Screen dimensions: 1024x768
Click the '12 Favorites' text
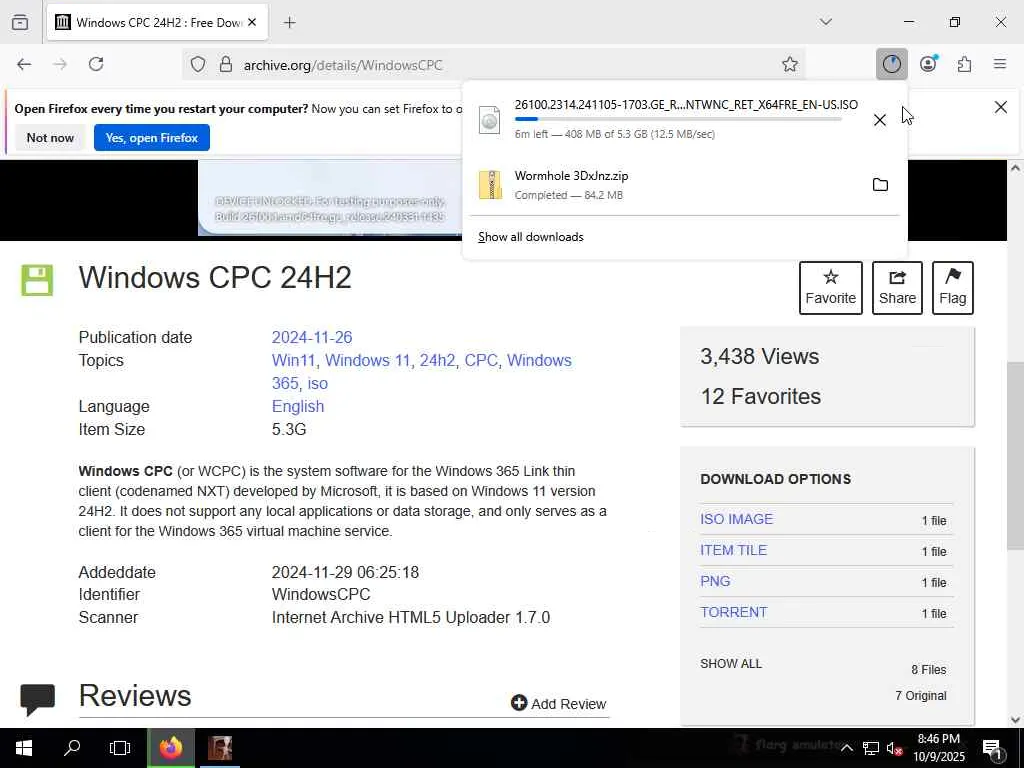[x=761, y=396]
